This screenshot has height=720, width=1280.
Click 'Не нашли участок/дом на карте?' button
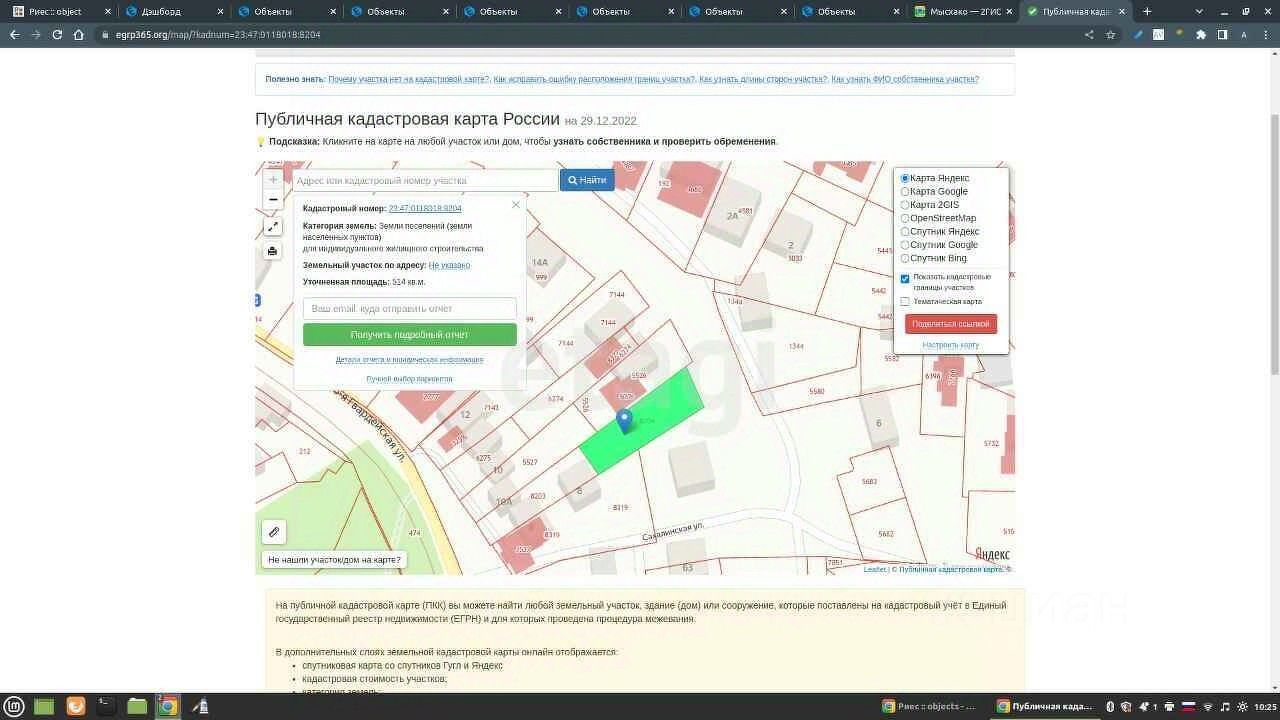[x=334, y=560]
